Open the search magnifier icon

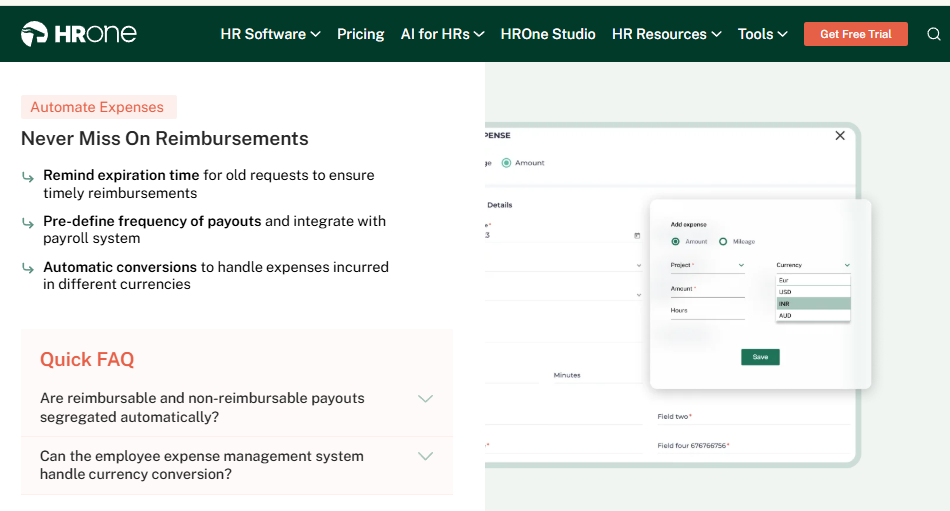[x=934, y=34]
